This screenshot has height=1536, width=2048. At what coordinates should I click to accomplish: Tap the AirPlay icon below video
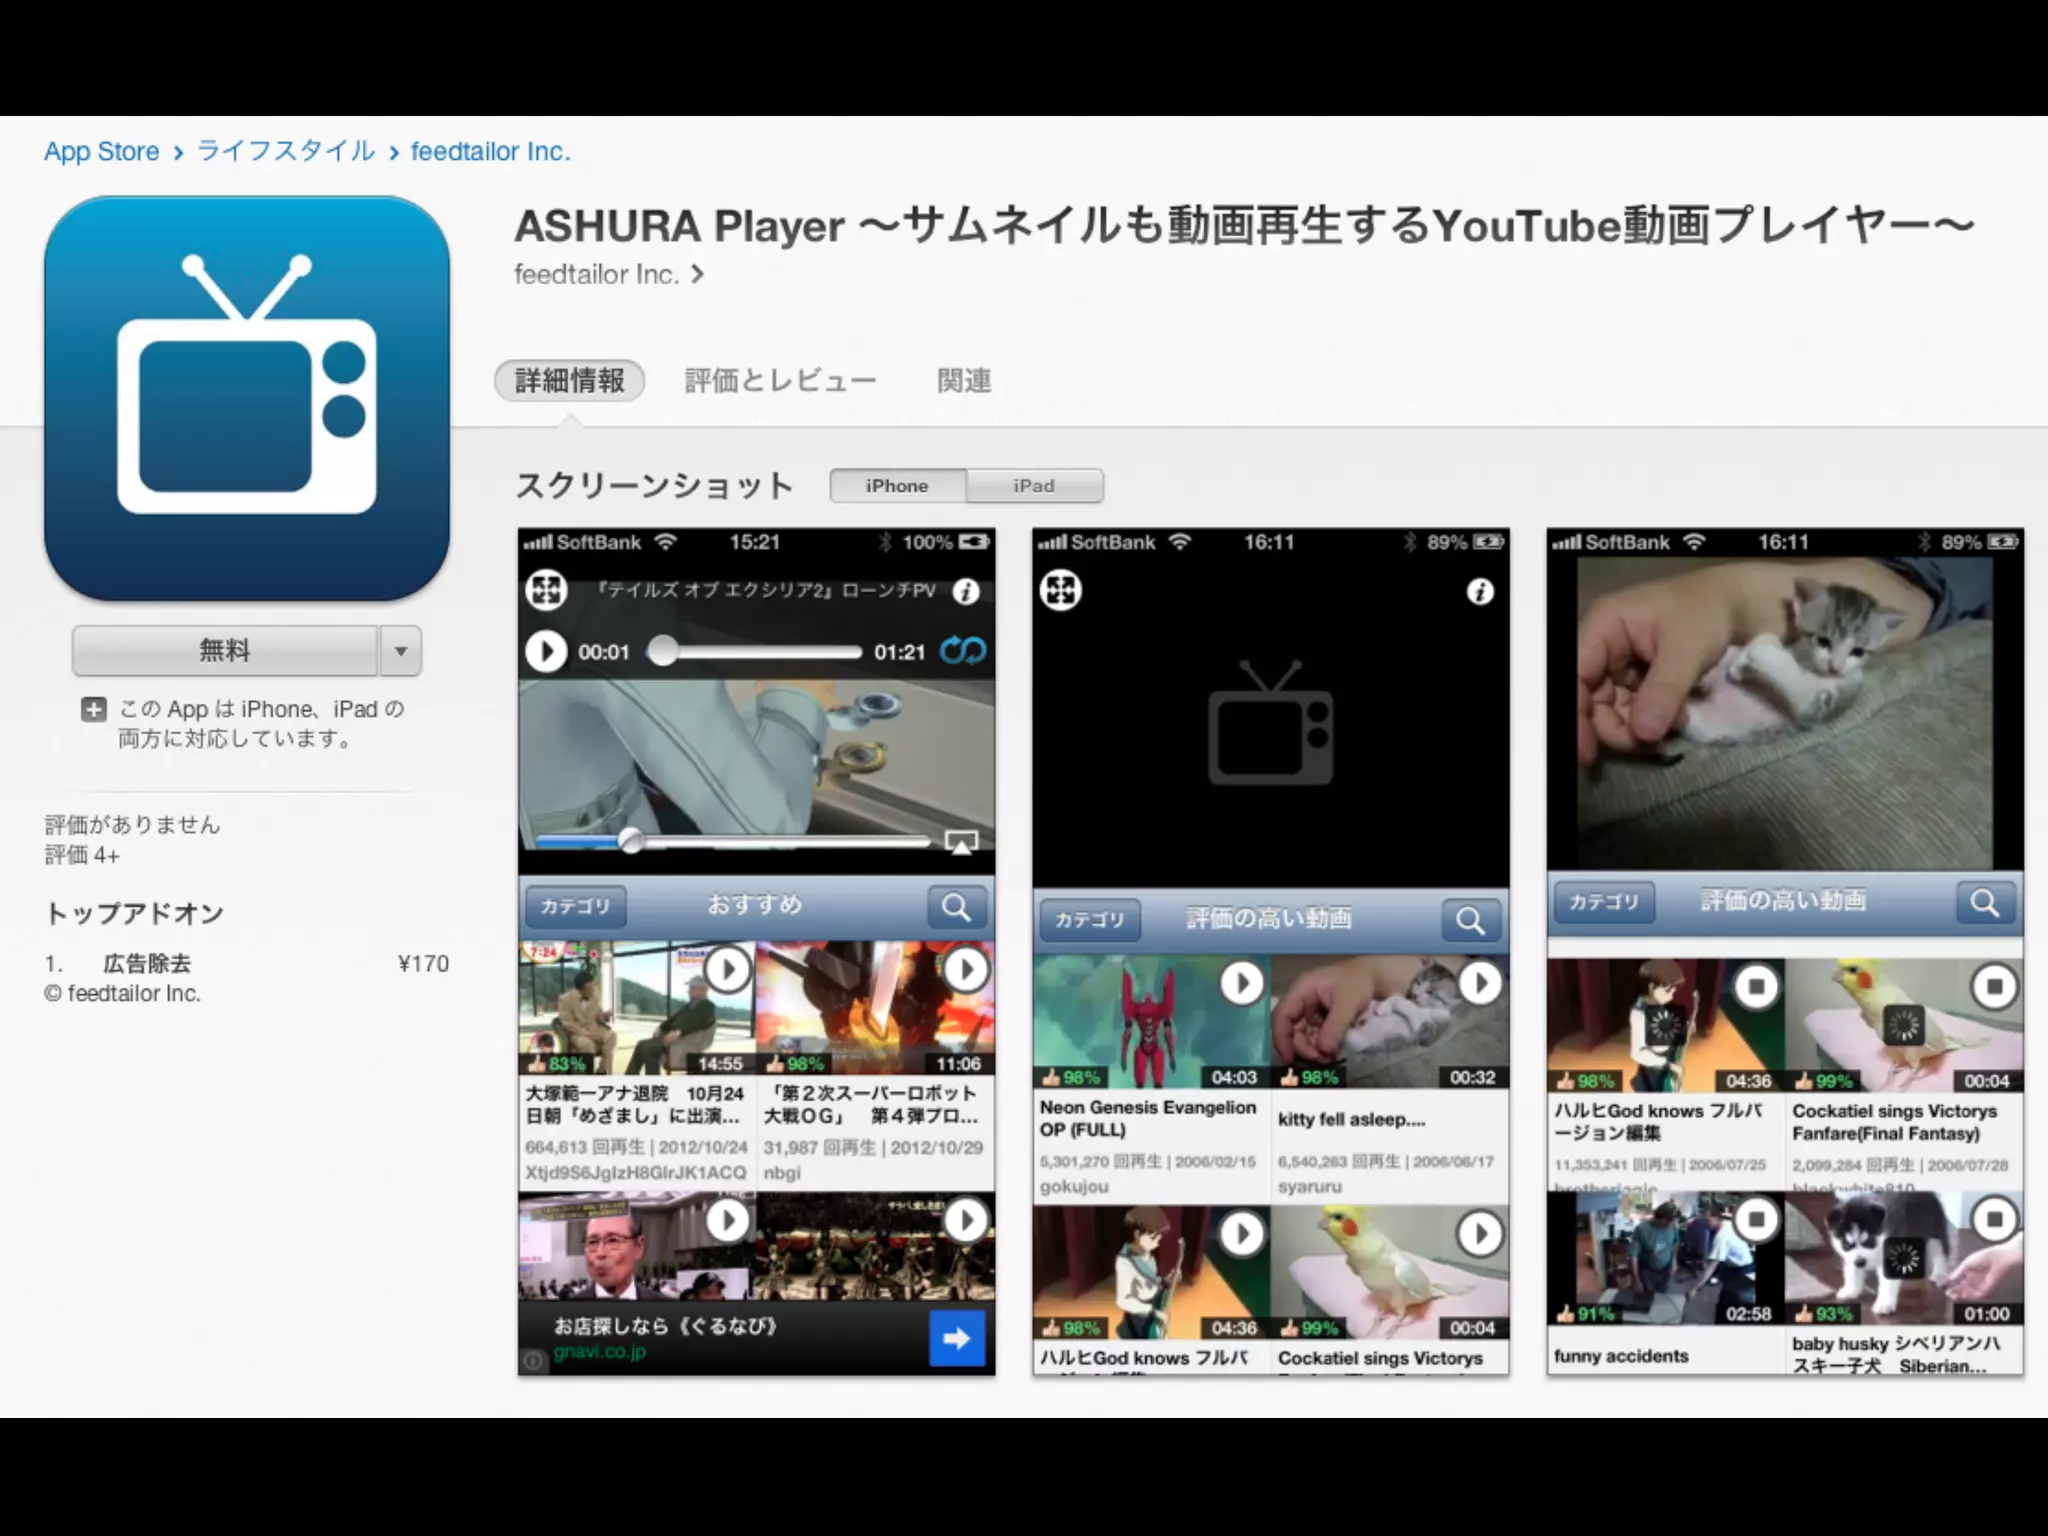click(961, 842)
